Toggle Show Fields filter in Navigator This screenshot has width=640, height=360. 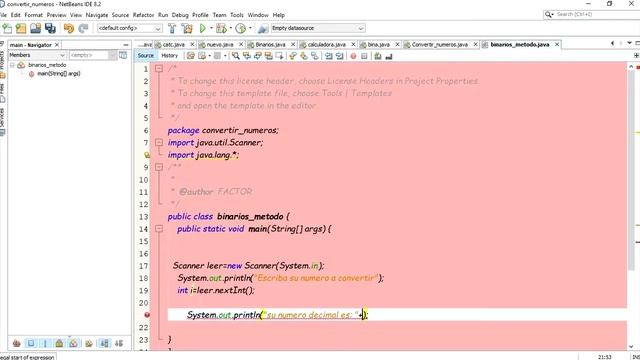(x=31, y=343)
